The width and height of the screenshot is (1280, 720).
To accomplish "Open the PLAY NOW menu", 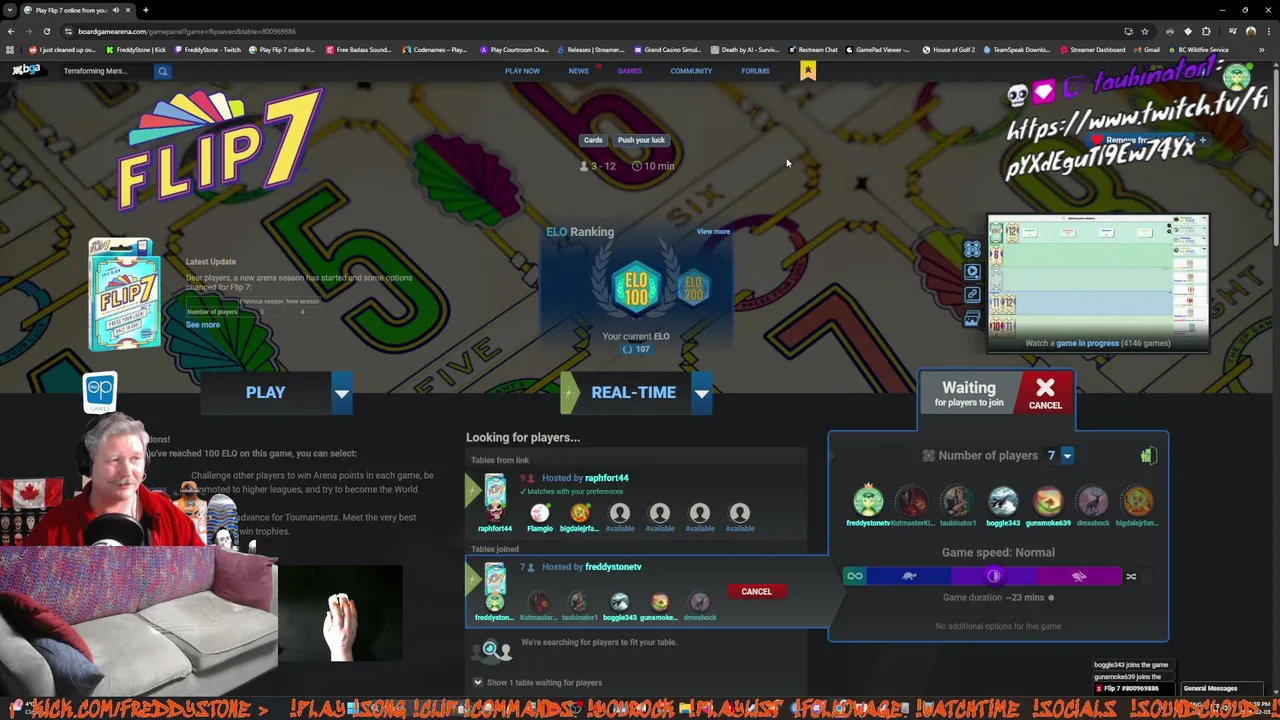I will coord(522,71).
